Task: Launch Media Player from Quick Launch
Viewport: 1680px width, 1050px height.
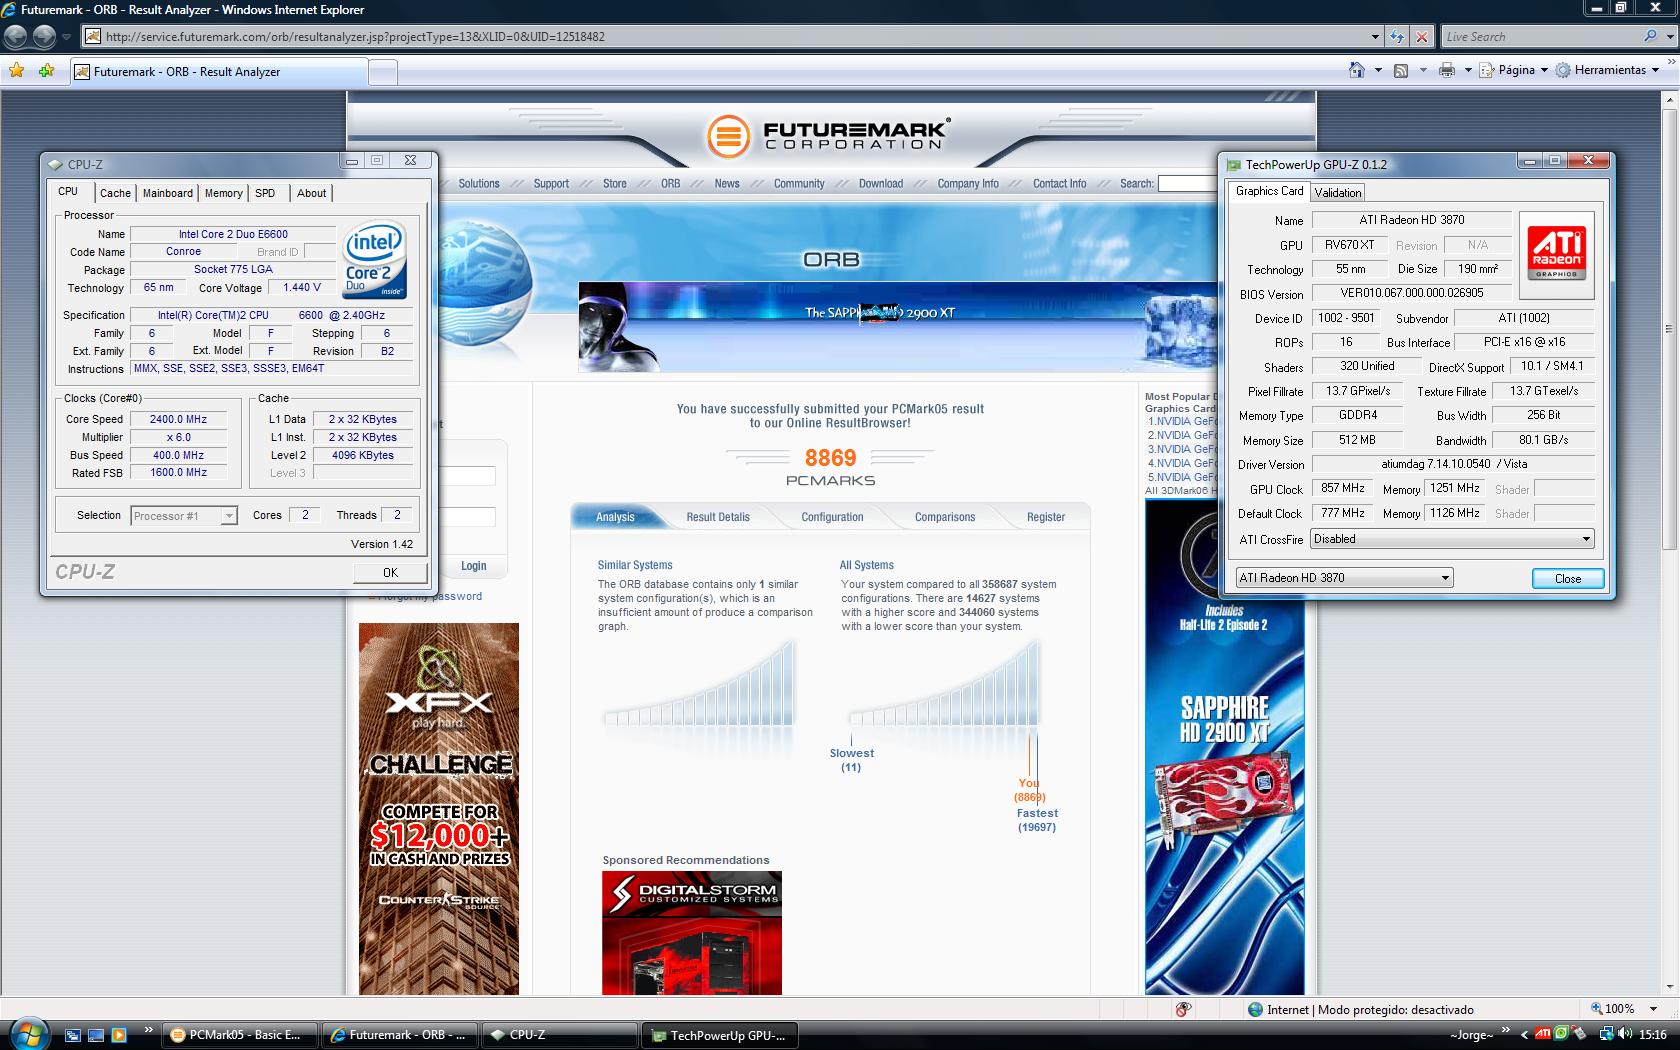Action: 119,1035
